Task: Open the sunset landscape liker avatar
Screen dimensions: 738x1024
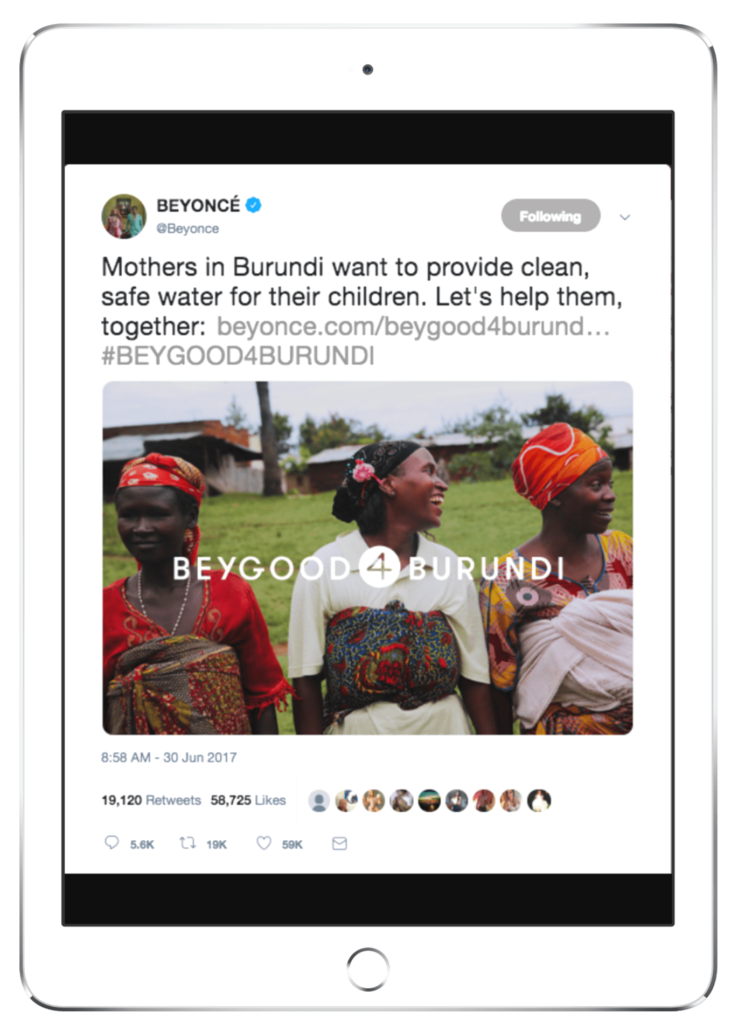Action: [429, 800]
